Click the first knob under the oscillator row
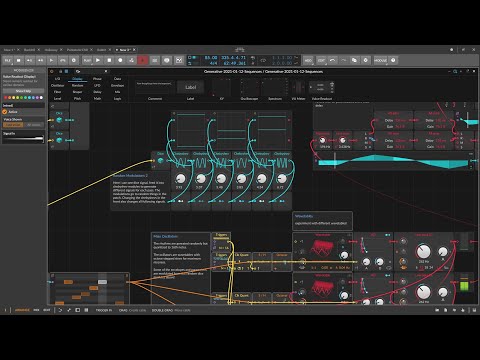 (x=180, y=179)
